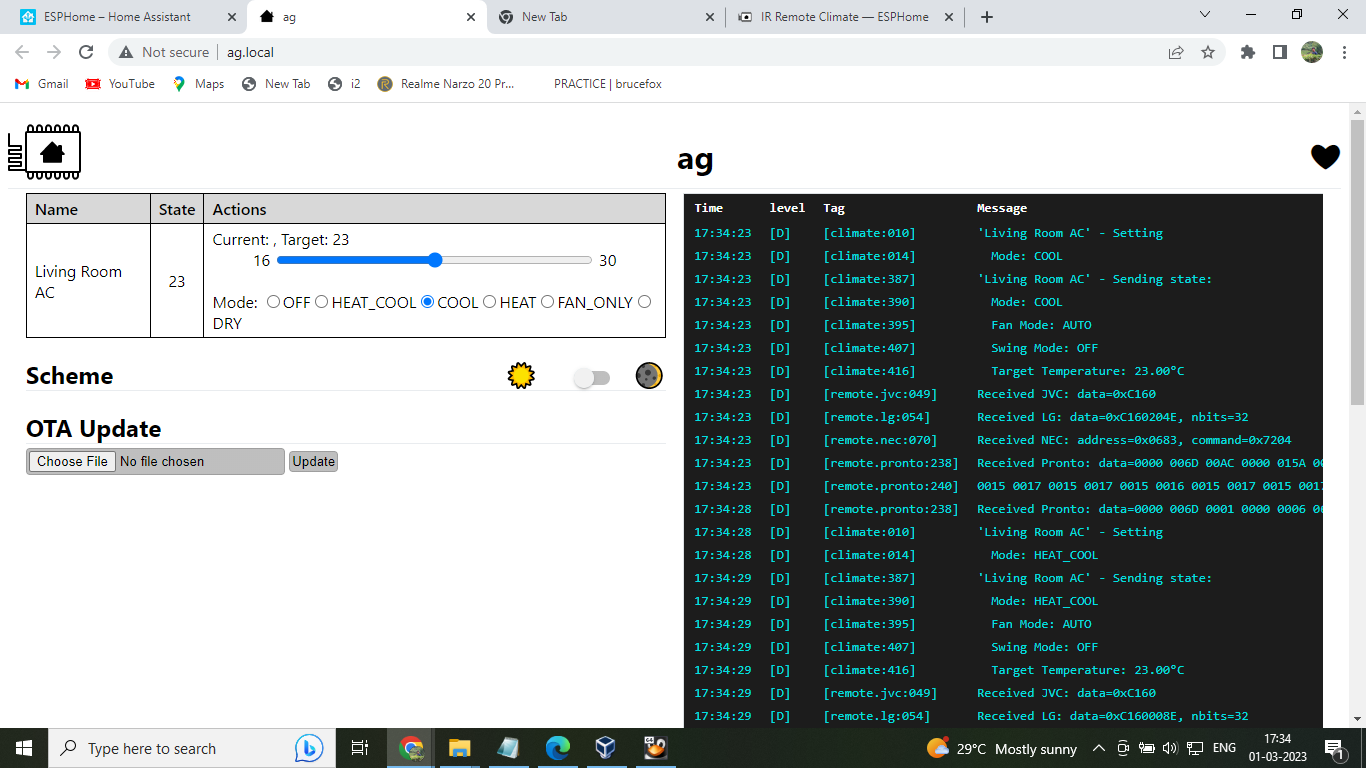Image resolution: width=1366 pixels, height=768 pixels.
Task: Click the ESPHome chip logo icon
Action: click(45, 153)
